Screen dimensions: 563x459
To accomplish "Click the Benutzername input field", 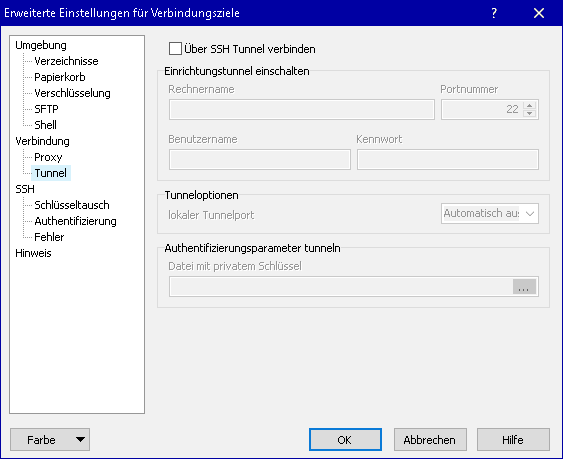I will click(260, 159).
